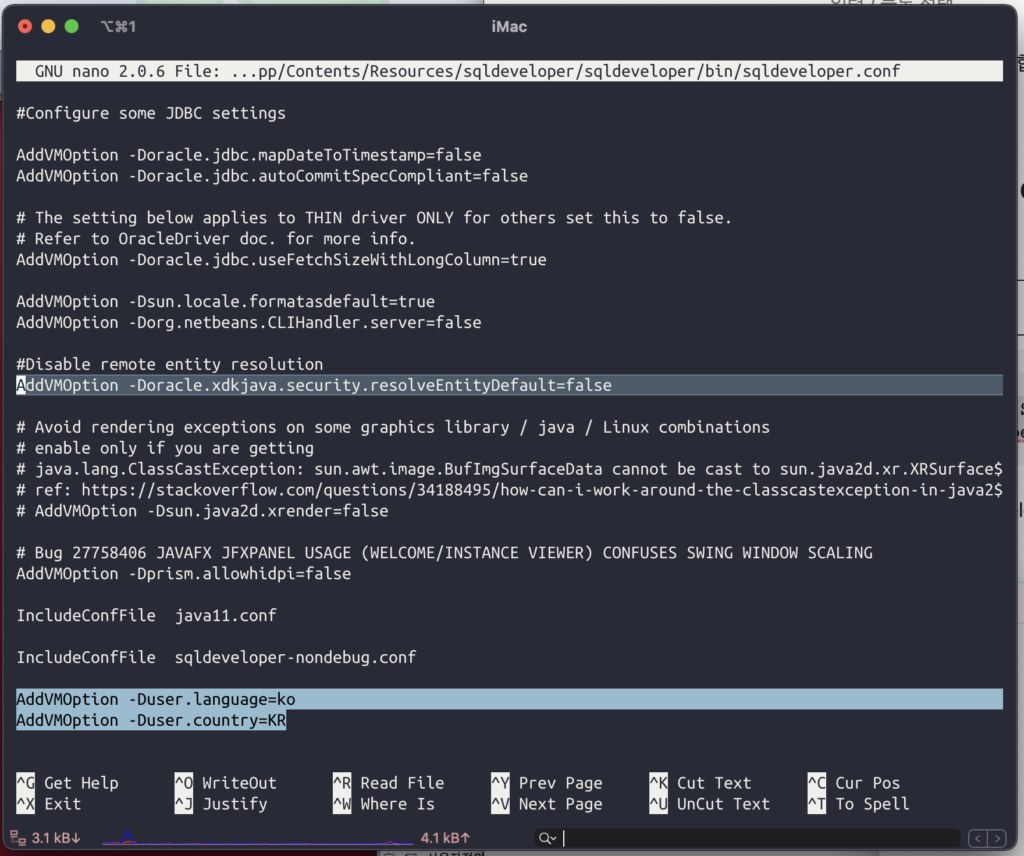The width and height of the screenshot is (1024, 856).
Task: Click the IncludeConfFile sqldeveloper-nondebug.conf line
Action: click(216, 657)
